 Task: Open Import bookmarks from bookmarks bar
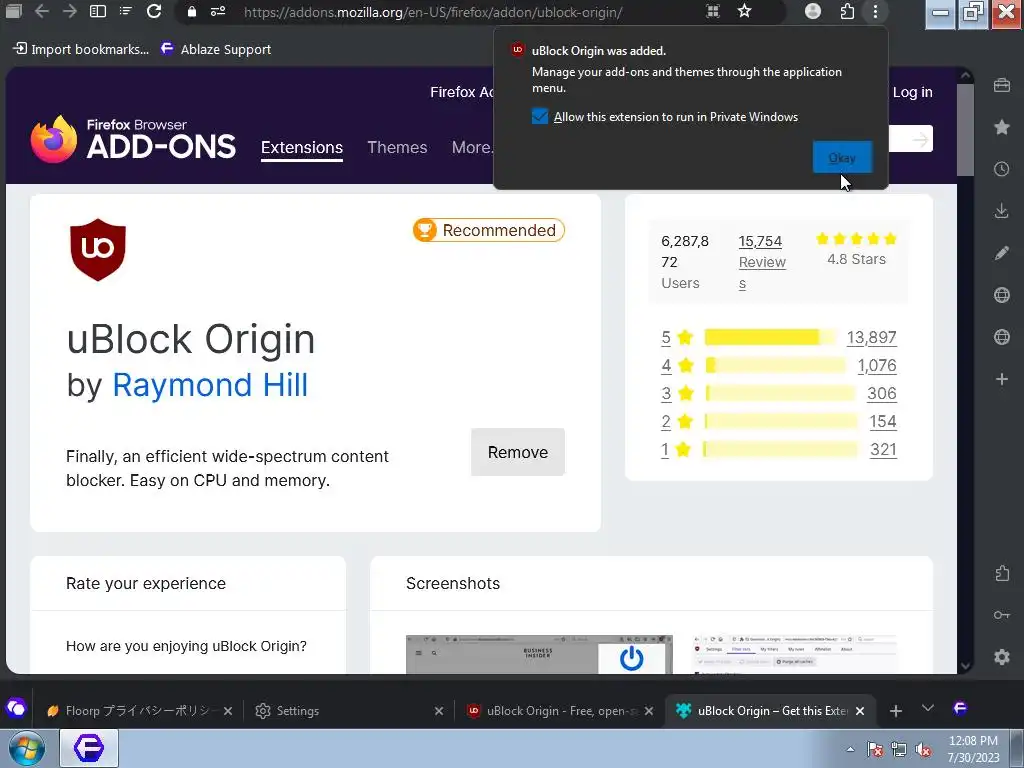[x=81, y=49]
